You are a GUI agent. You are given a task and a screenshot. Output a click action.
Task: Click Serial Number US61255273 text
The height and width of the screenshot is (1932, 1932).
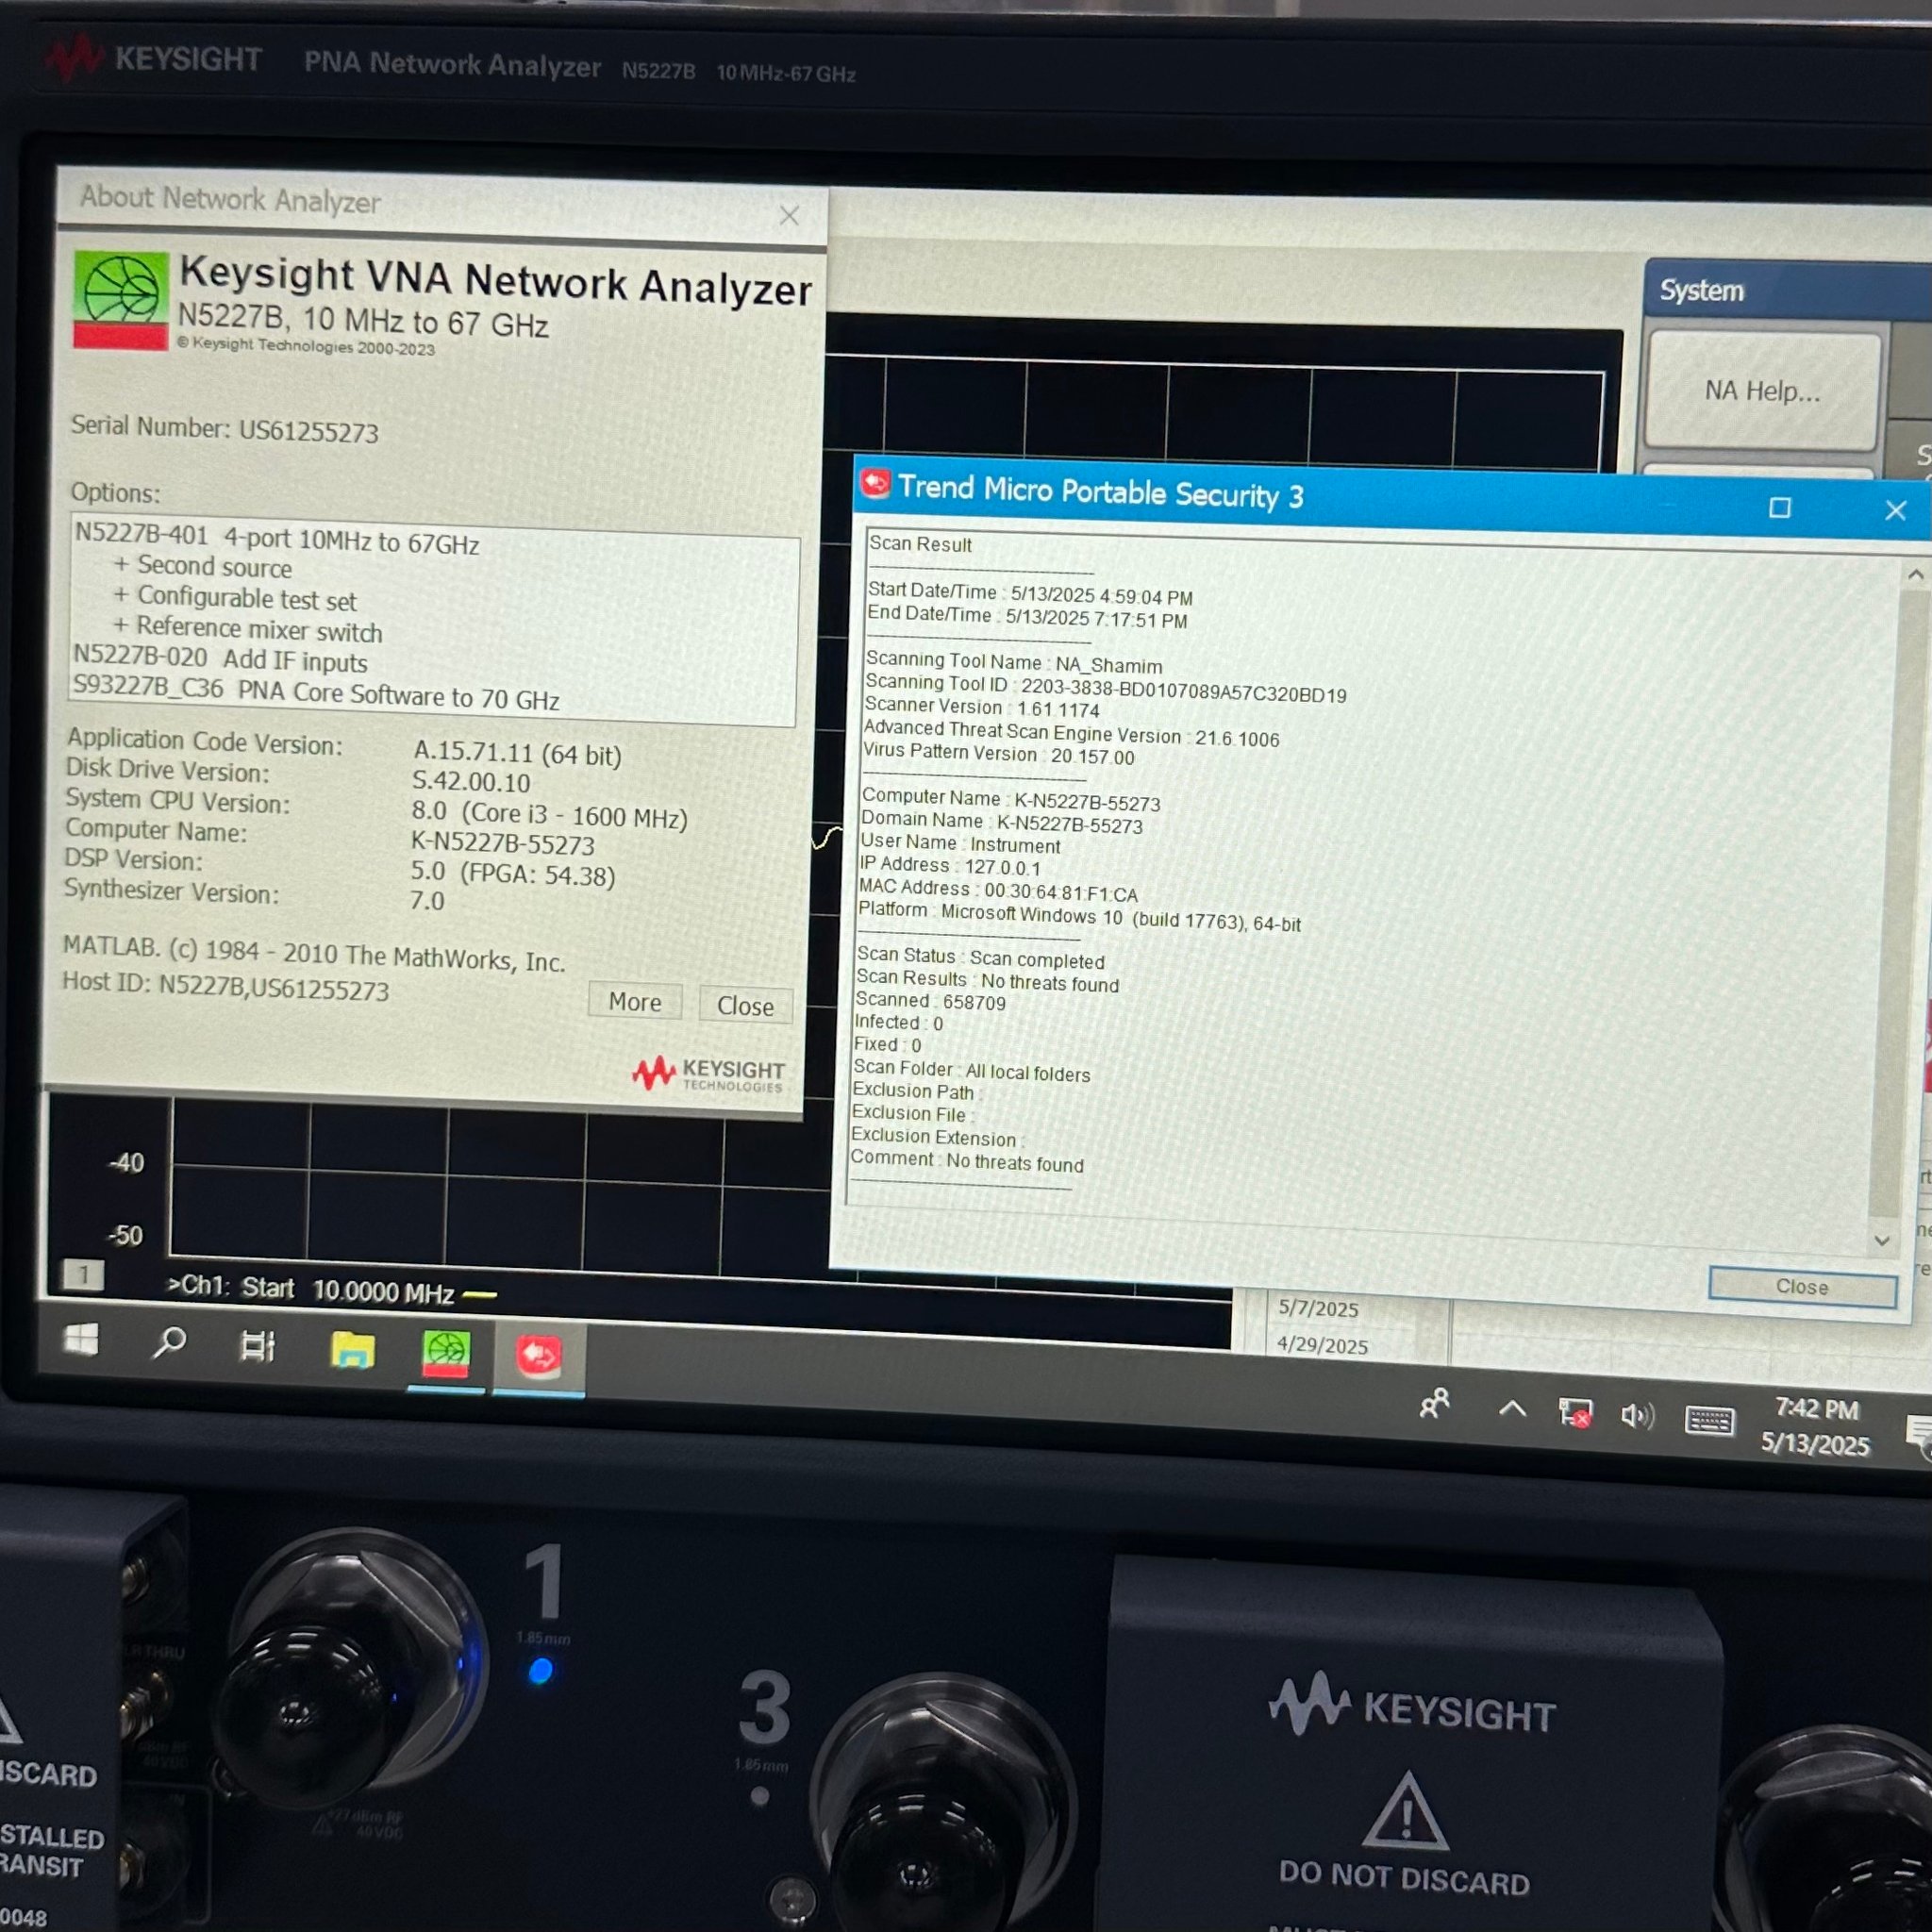coord(224,429)
